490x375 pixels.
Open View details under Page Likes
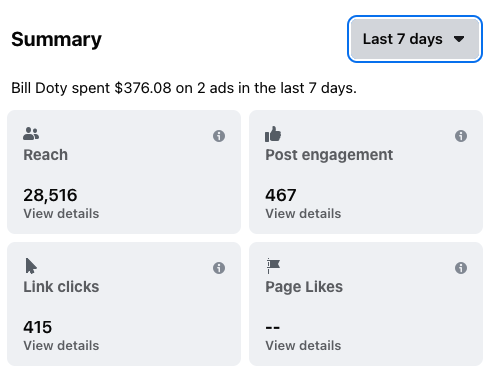coord(303,345)
